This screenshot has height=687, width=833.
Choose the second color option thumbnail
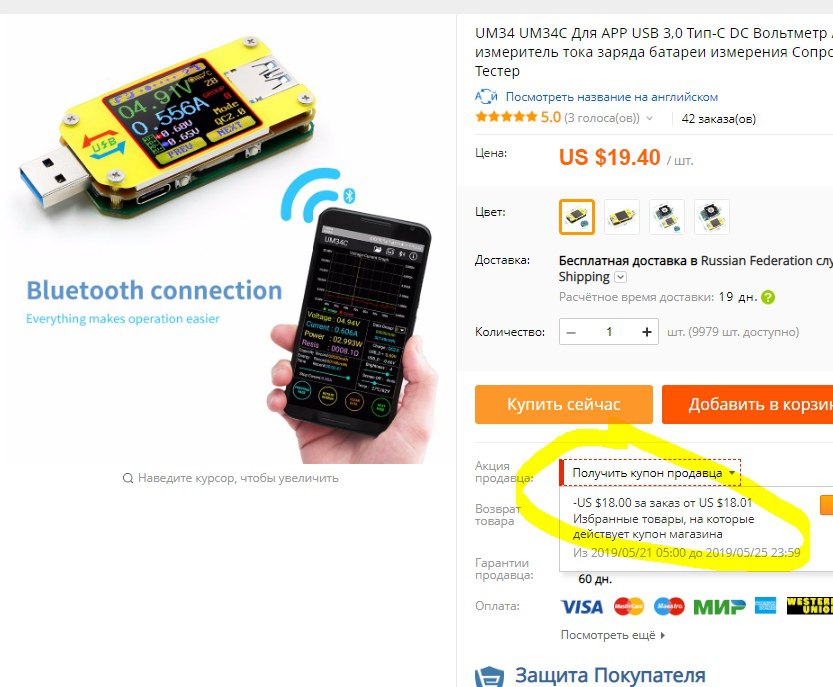622,217
